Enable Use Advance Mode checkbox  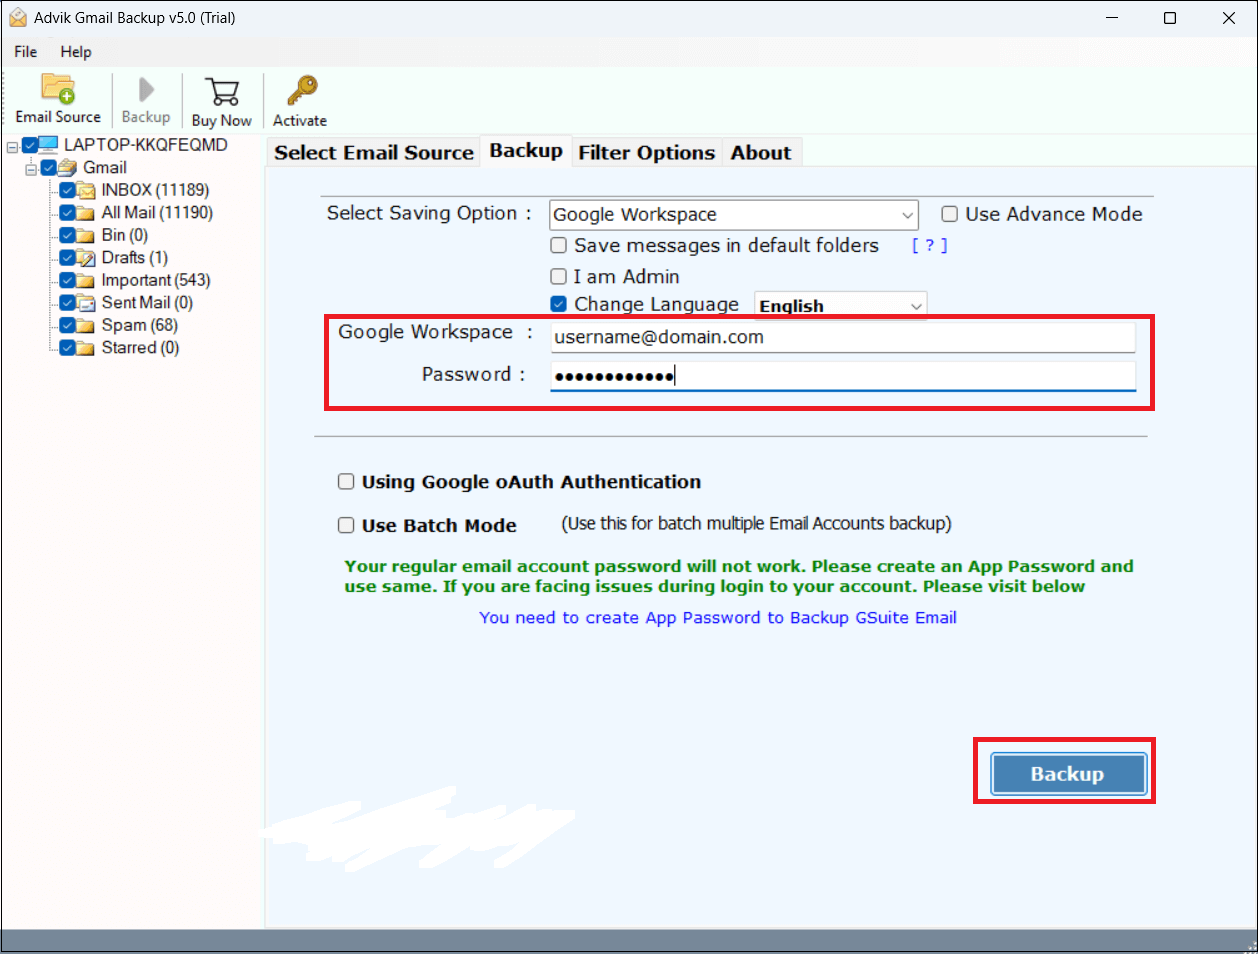950,214
